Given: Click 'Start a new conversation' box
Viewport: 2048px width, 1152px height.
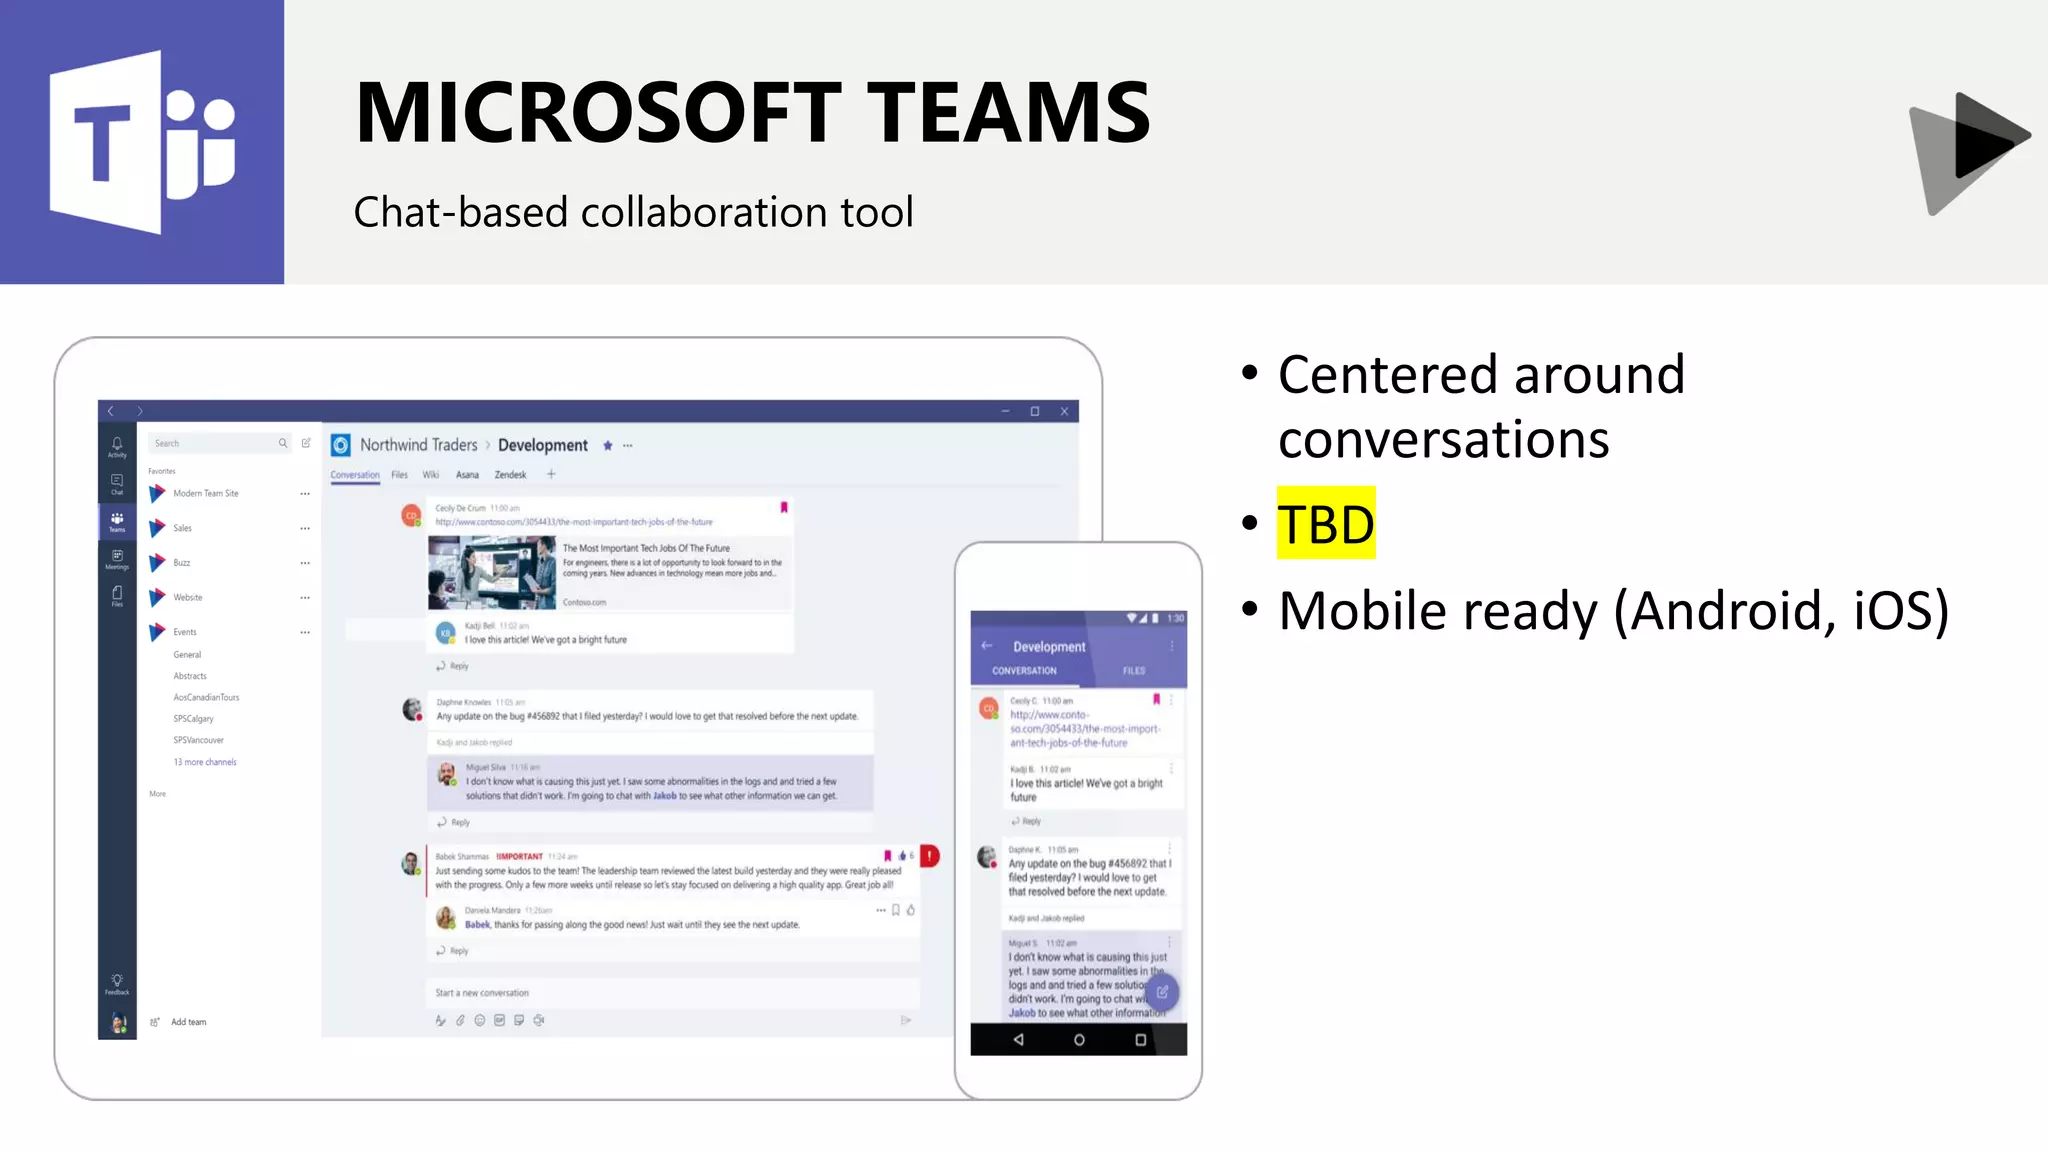Looking at the screenshot, I should pos(673,993).
